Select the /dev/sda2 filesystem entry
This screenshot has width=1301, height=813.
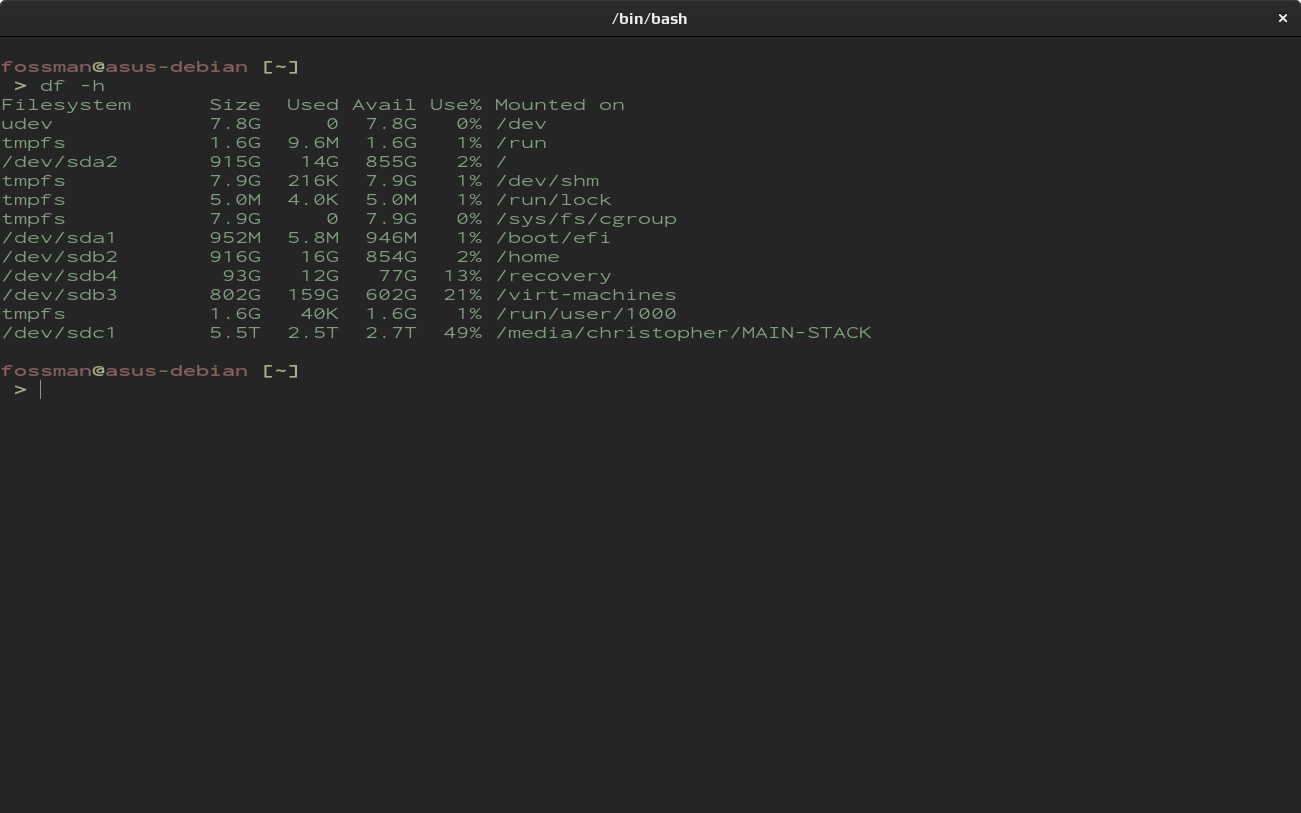(59, 162)
